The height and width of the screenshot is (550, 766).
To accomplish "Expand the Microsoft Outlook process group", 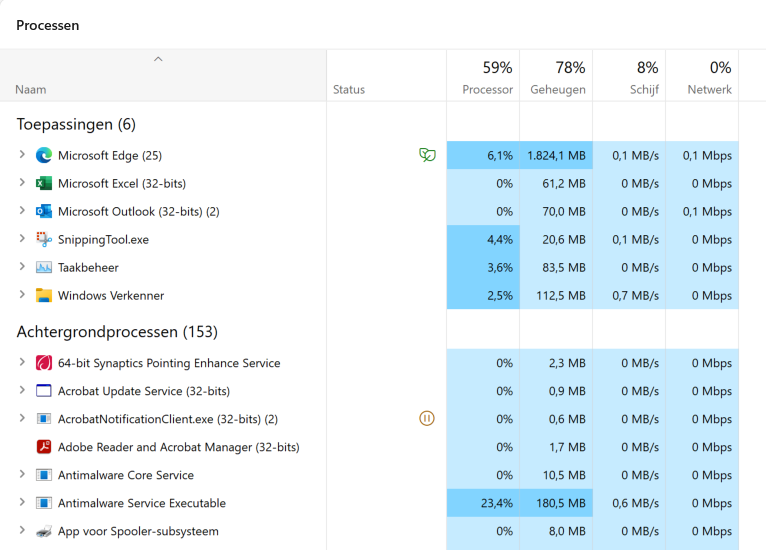I will tap(22, 211).
